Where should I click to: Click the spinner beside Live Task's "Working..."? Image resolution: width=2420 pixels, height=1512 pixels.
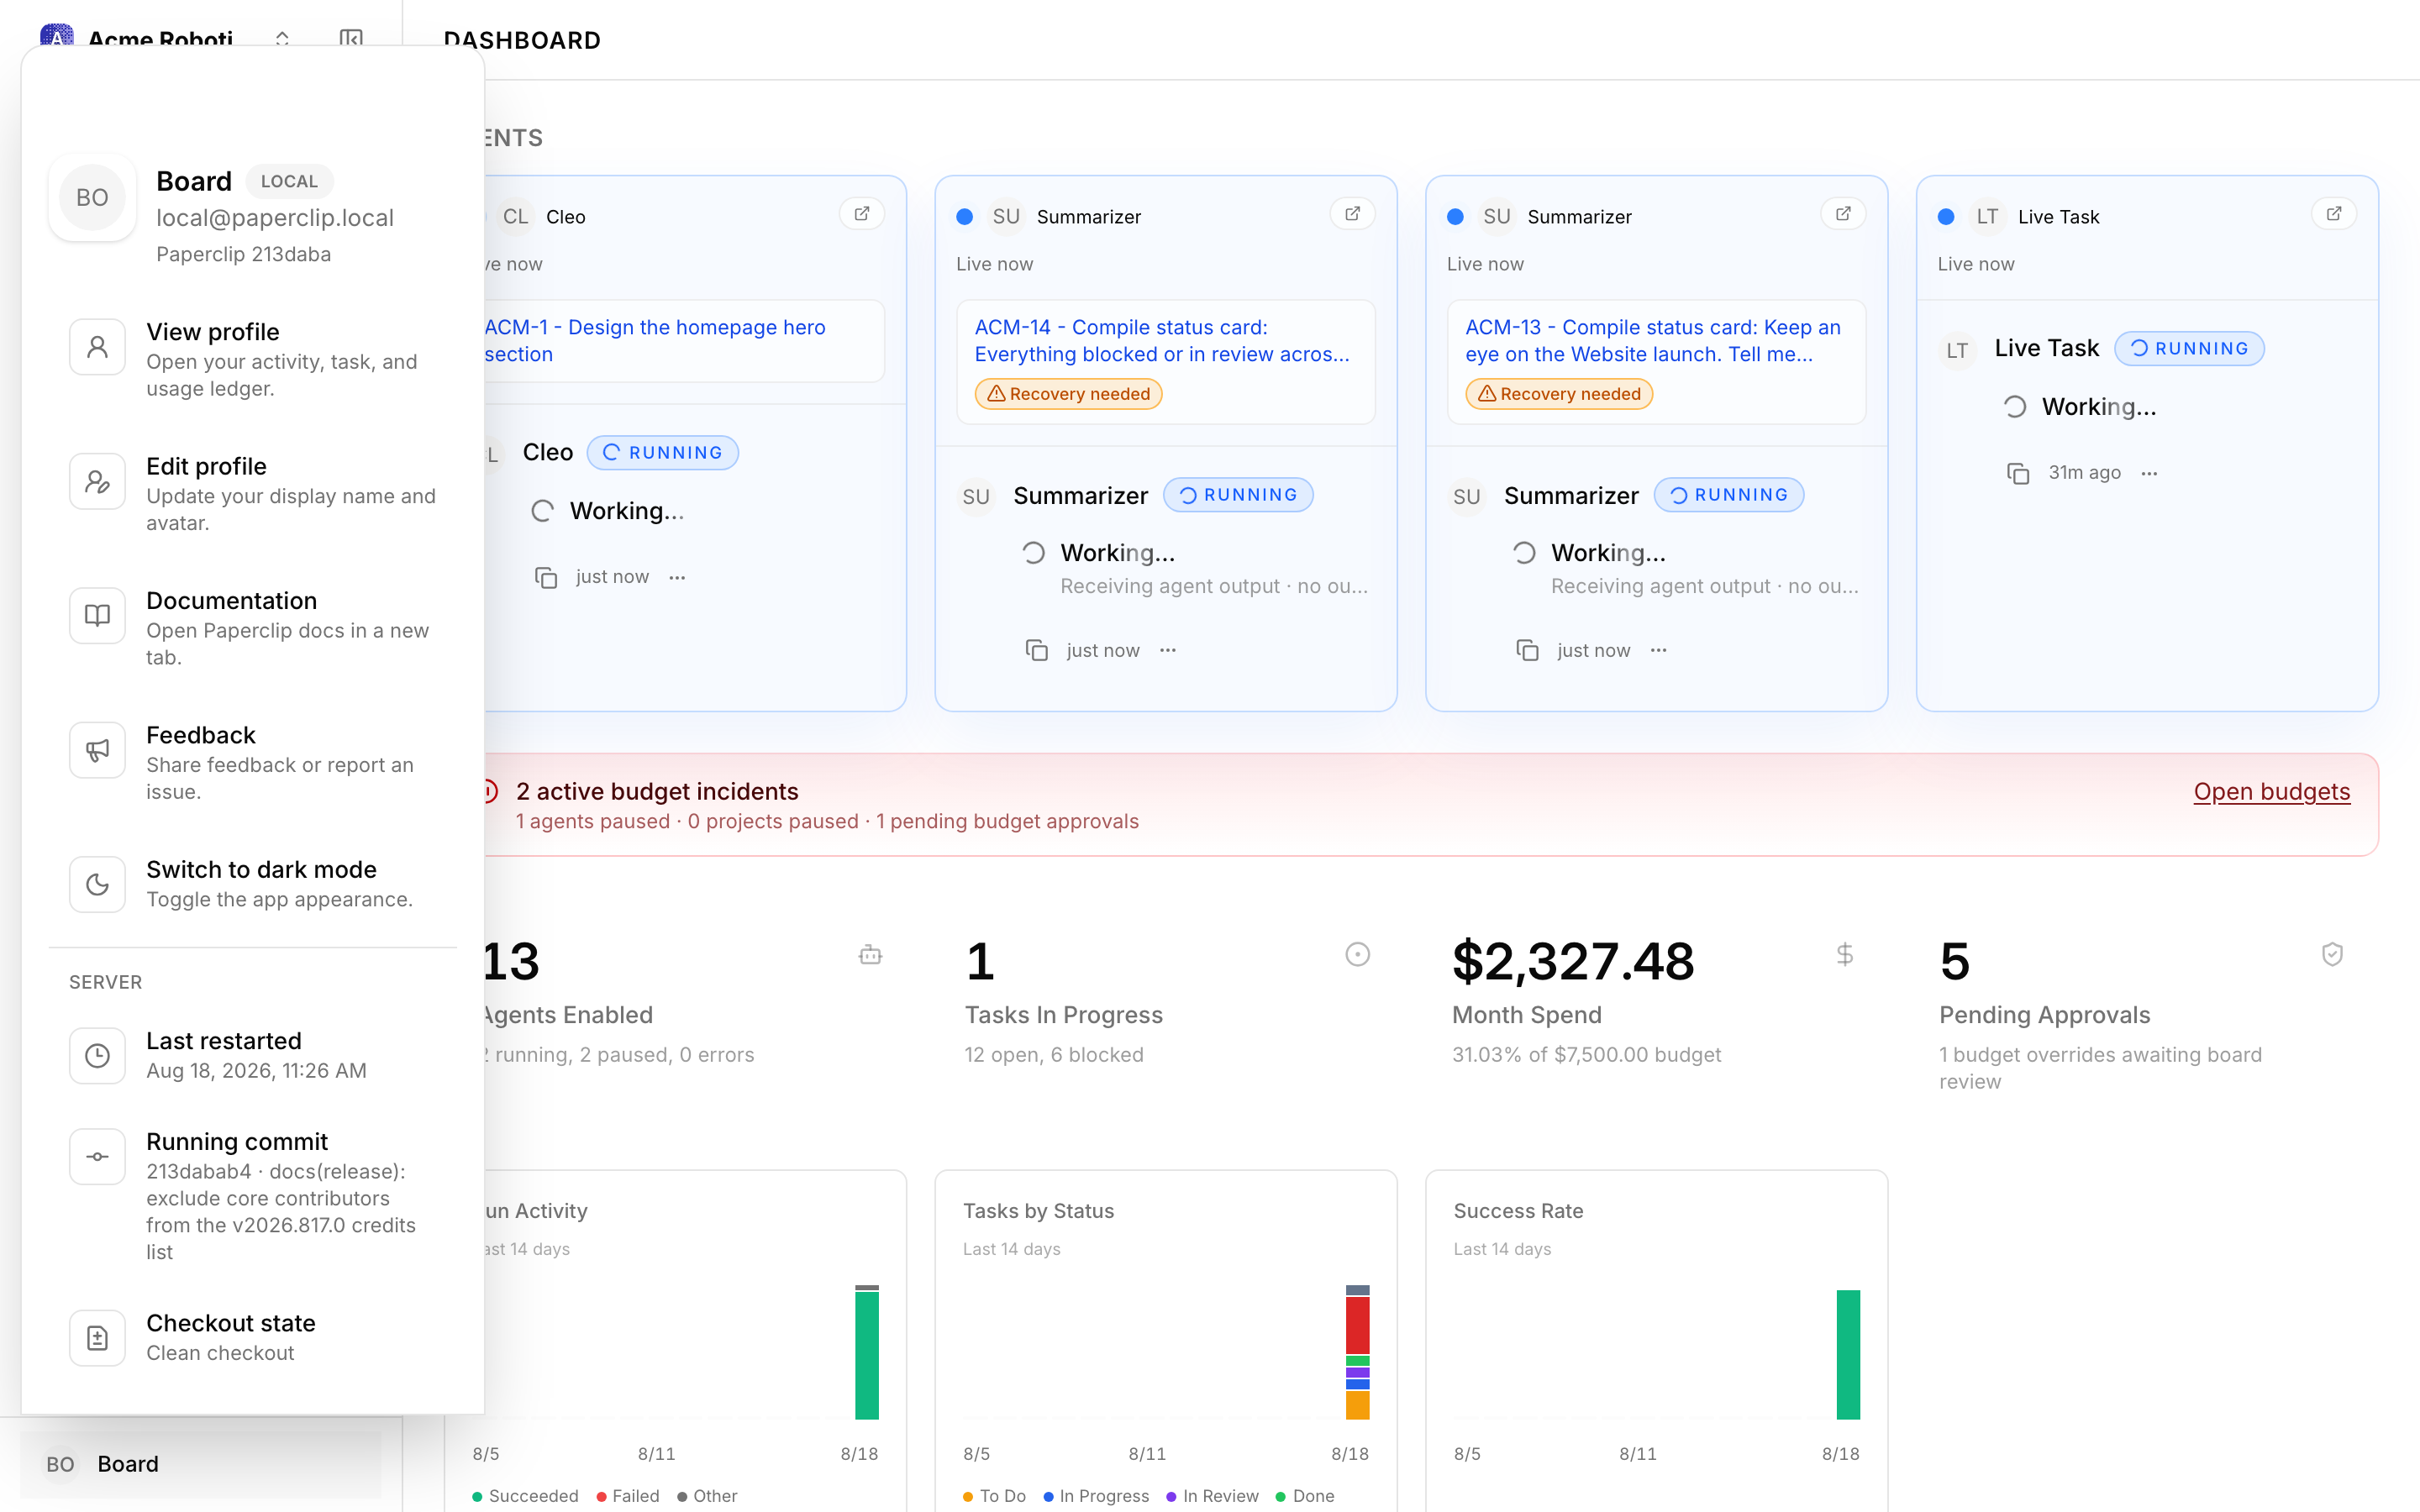2014,407
